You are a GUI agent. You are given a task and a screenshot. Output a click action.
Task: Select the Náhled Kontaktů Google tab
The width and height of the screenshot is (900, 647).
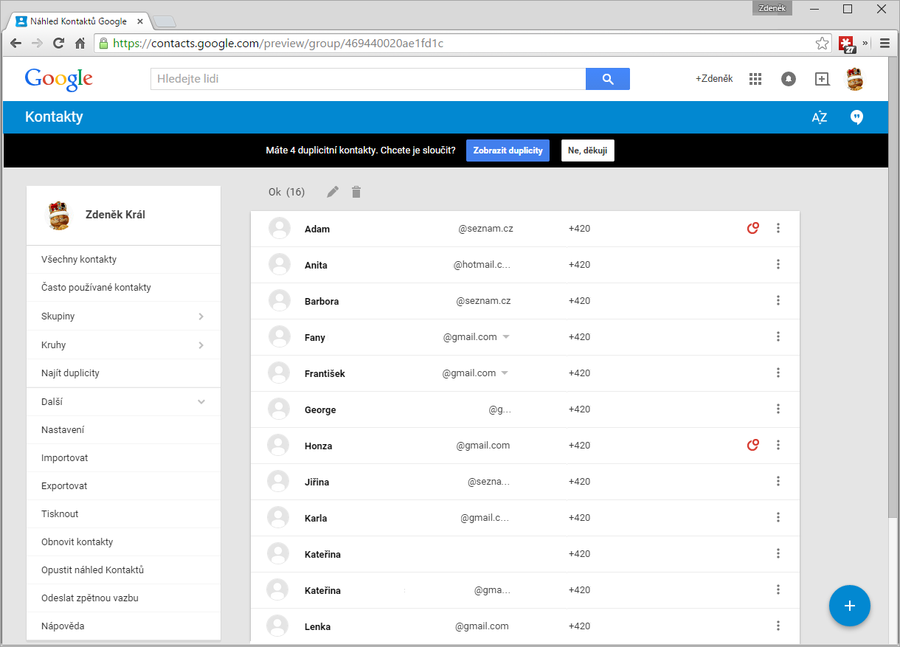tap(78, 21)
